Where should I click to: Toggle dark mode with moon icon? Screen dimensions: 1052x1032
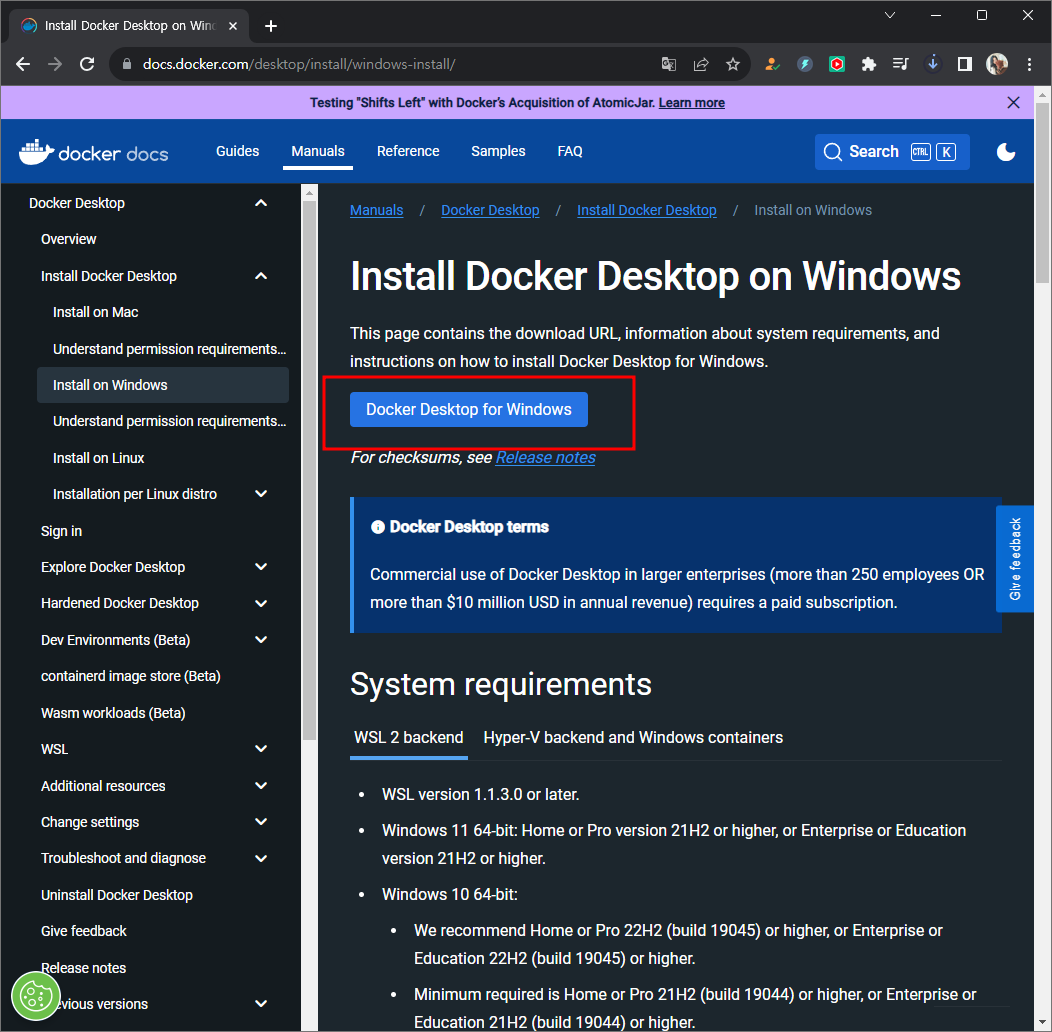[x=1006, y=152]
